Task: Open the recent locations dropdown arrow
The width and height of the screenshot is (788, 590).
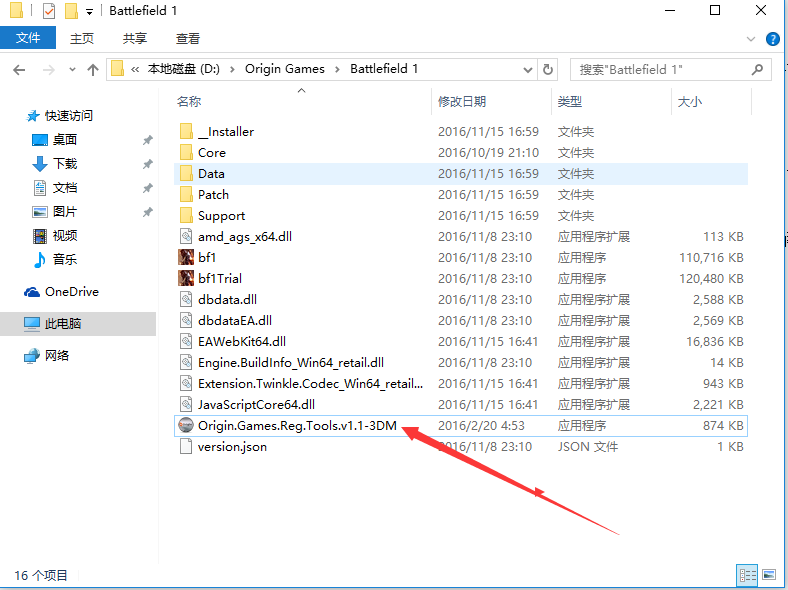Action: [x=72, y=70]
